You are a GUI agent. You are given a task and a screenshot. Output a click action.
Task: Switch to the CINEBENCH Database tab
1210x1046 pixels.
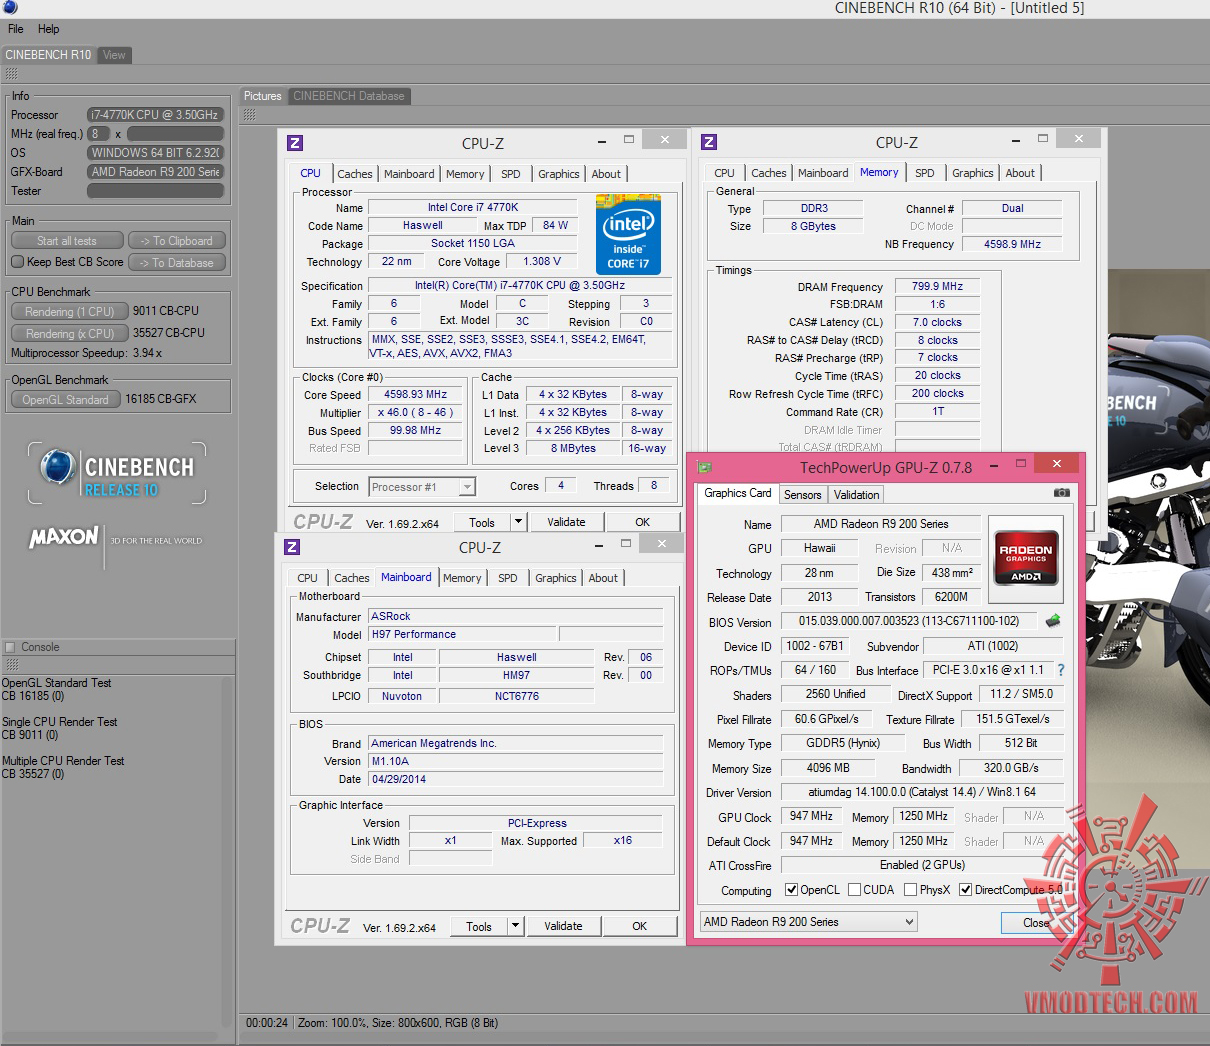[x=349, y=96]
